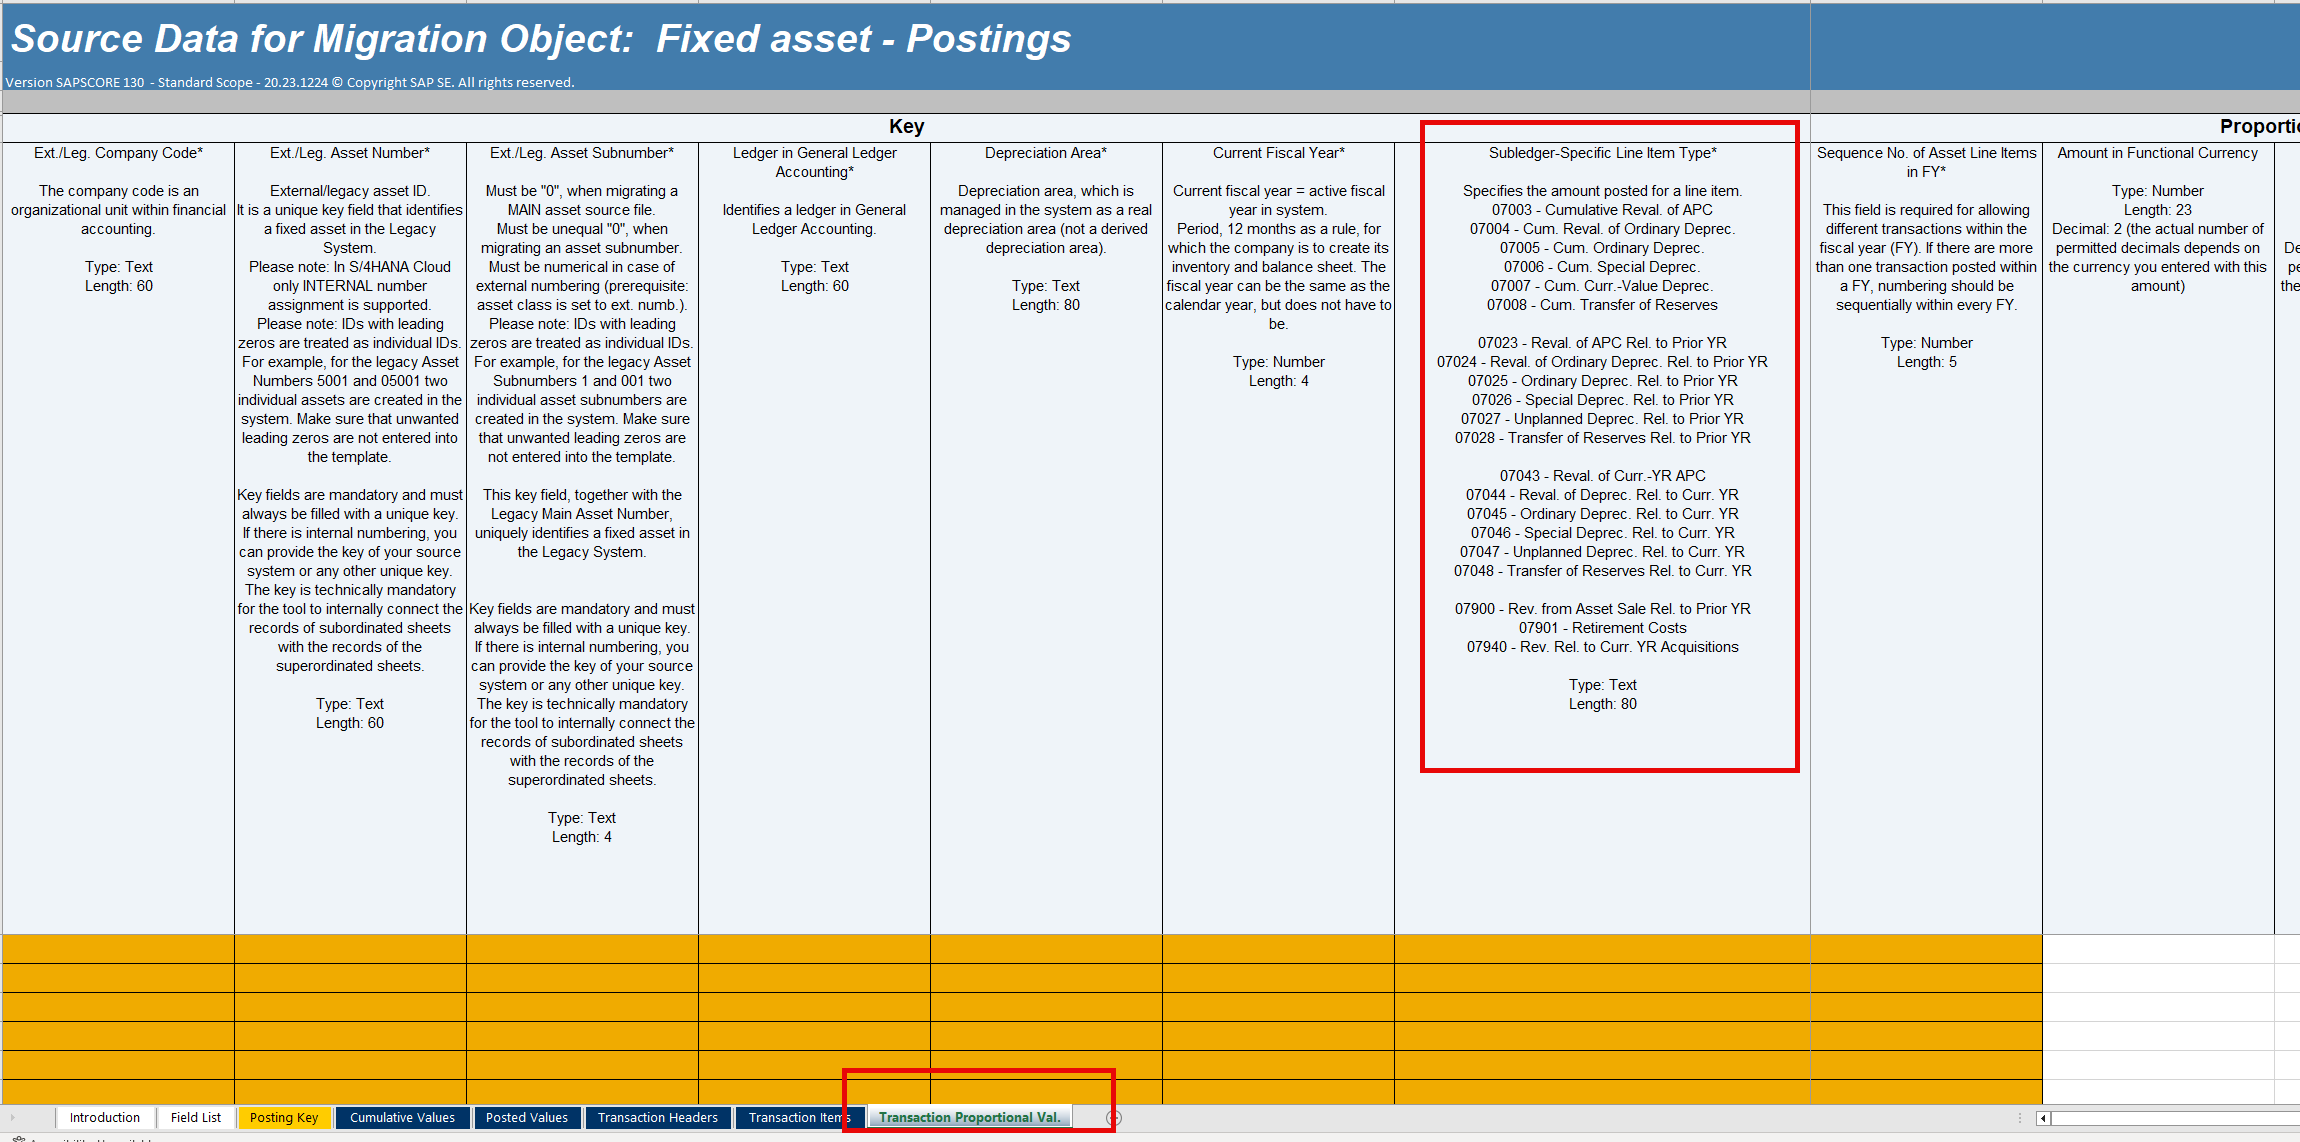Image resolution: width=2300 pixels, height=1142 pixels.
Task: Click the horizontal scrollbar left arrow
Action: point(2043,1118)
